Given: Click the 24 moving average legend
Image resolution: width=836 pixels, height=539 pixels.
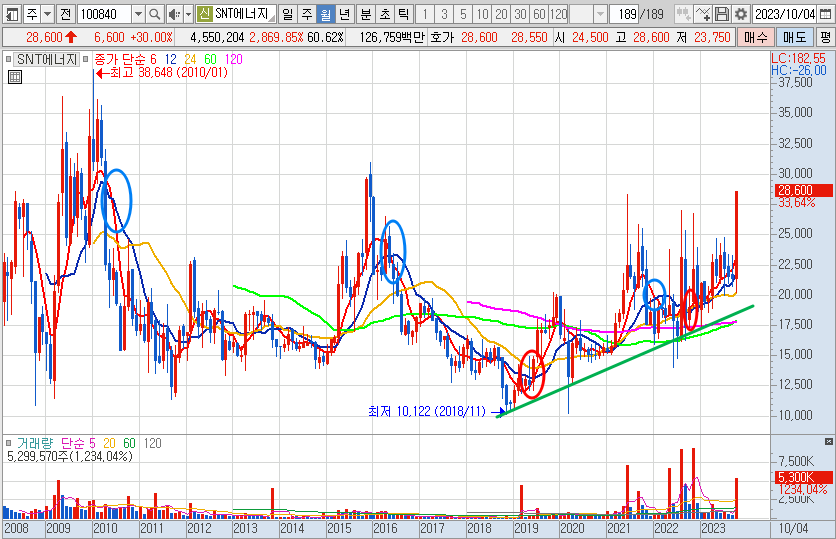Looking at the screenshot, I should pos(190,59).
